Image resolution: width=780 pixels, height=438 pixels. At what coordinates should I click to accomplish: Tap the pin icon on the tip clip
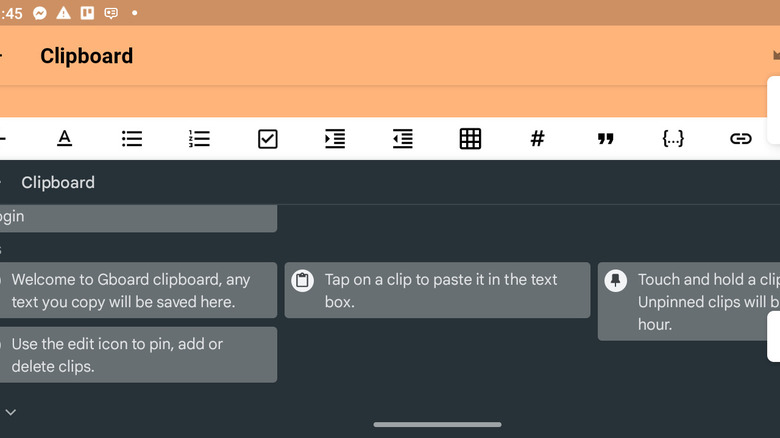616,280
